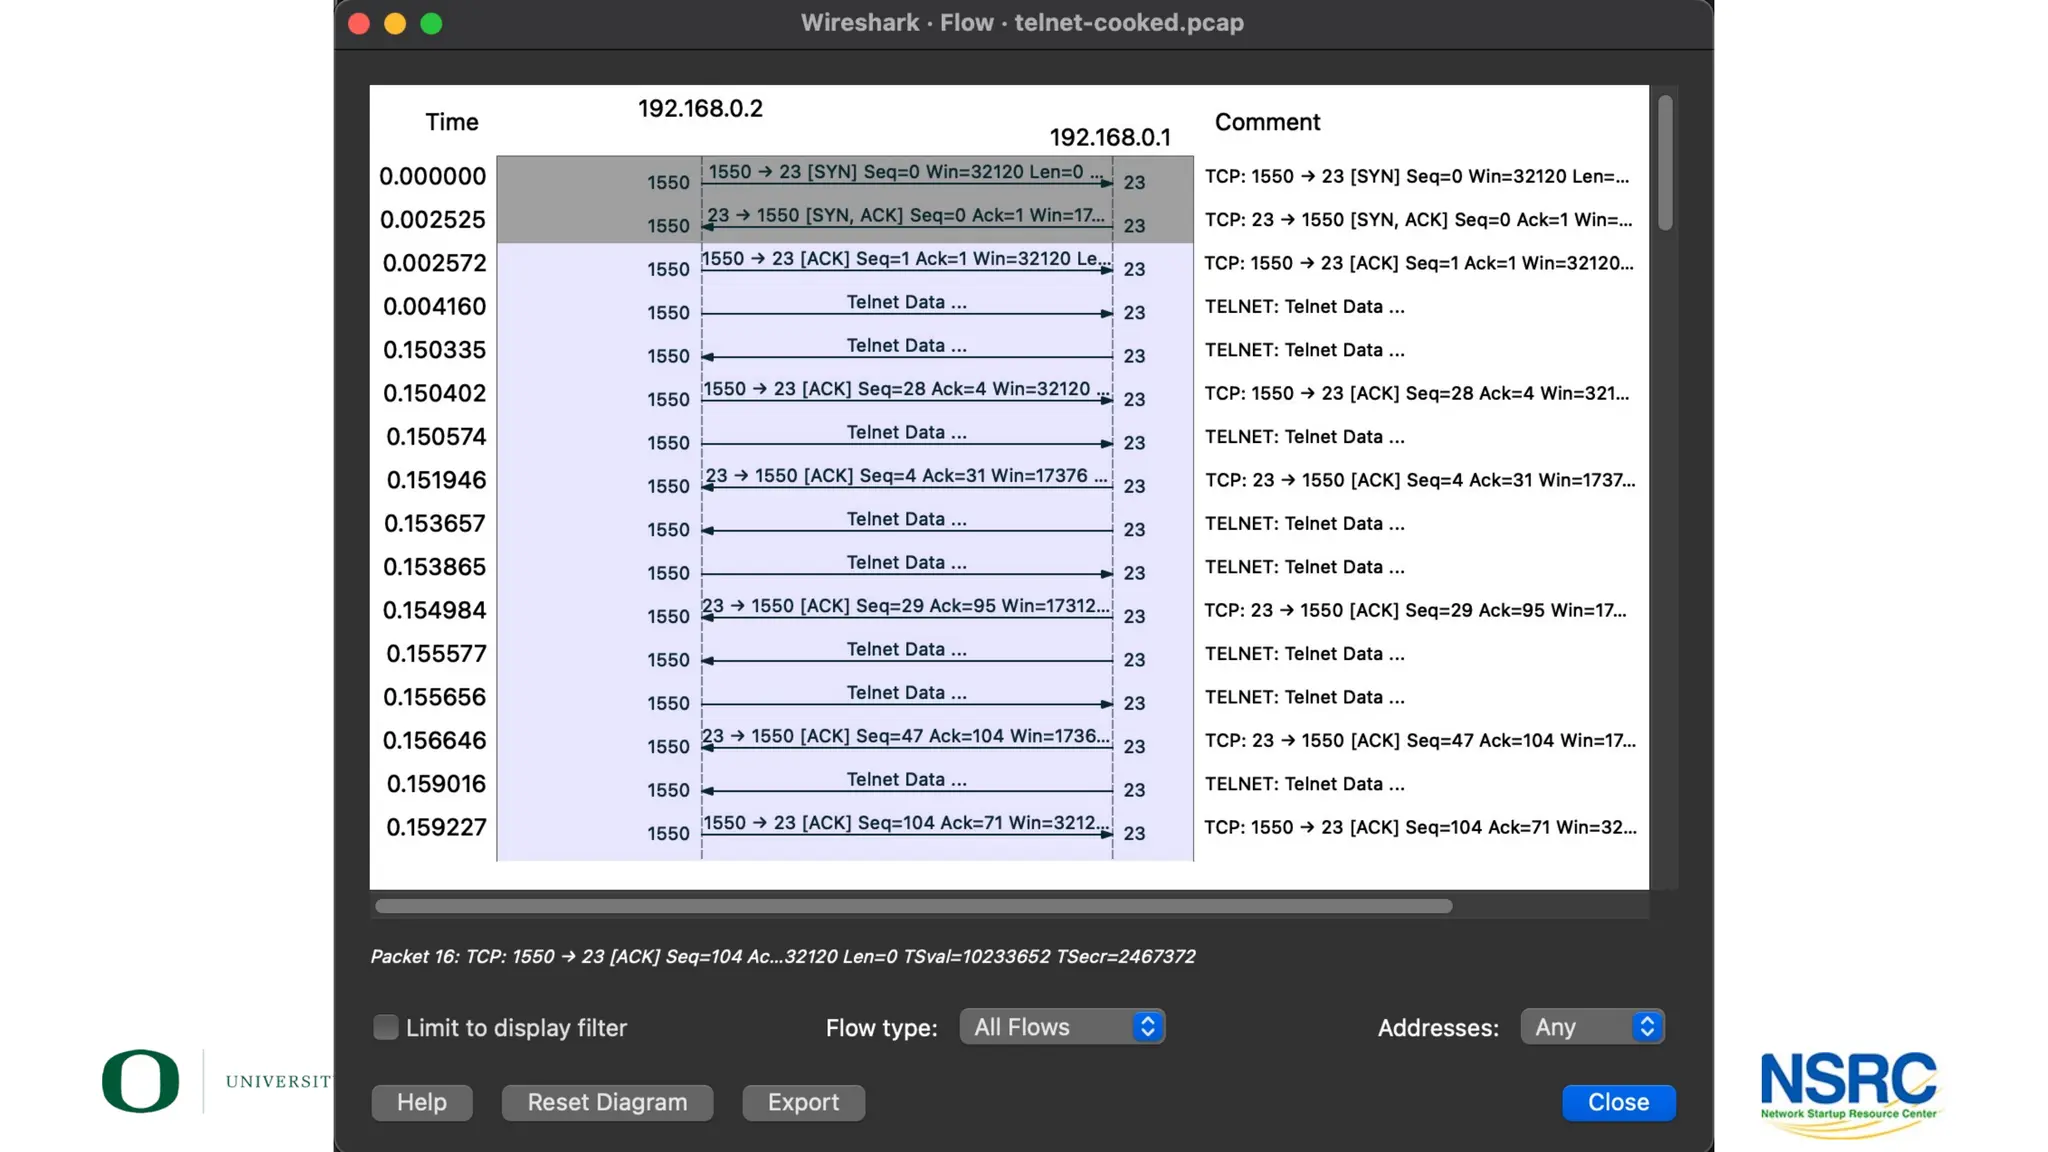
Task: Click the horizontal scrollbar under the diagram
Action: pyautogui.click(x=912, y=906)
